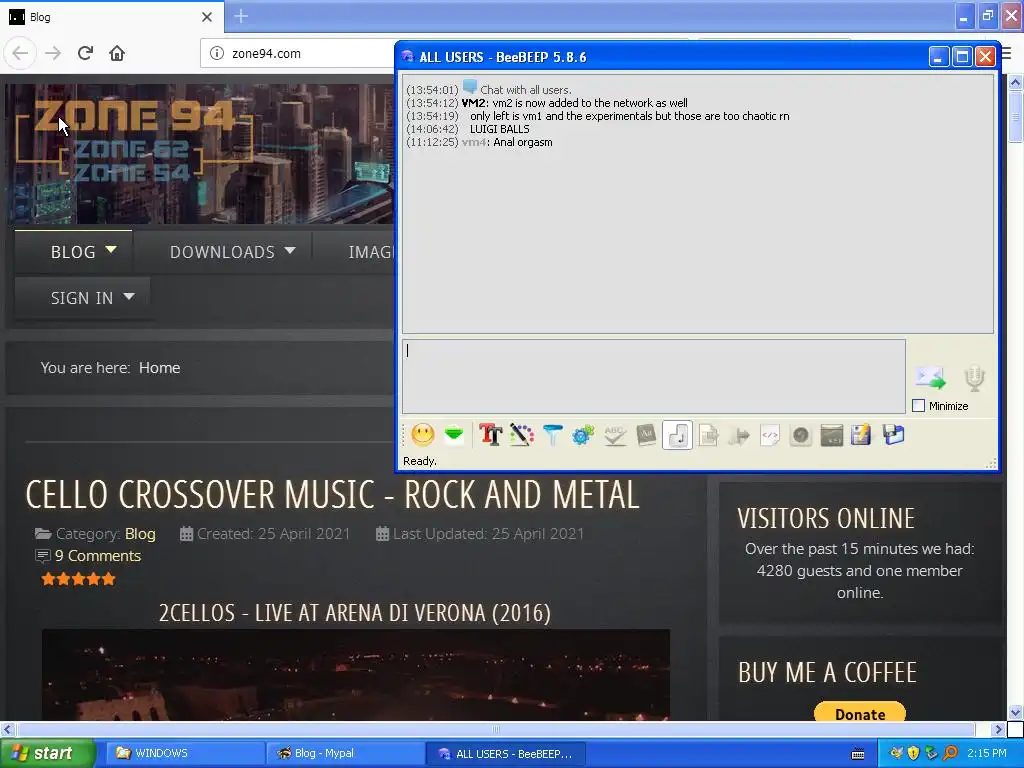Screen dimensions: 1024x768
Task: Open the chat font (TT) settings
Action: (490, 435)
